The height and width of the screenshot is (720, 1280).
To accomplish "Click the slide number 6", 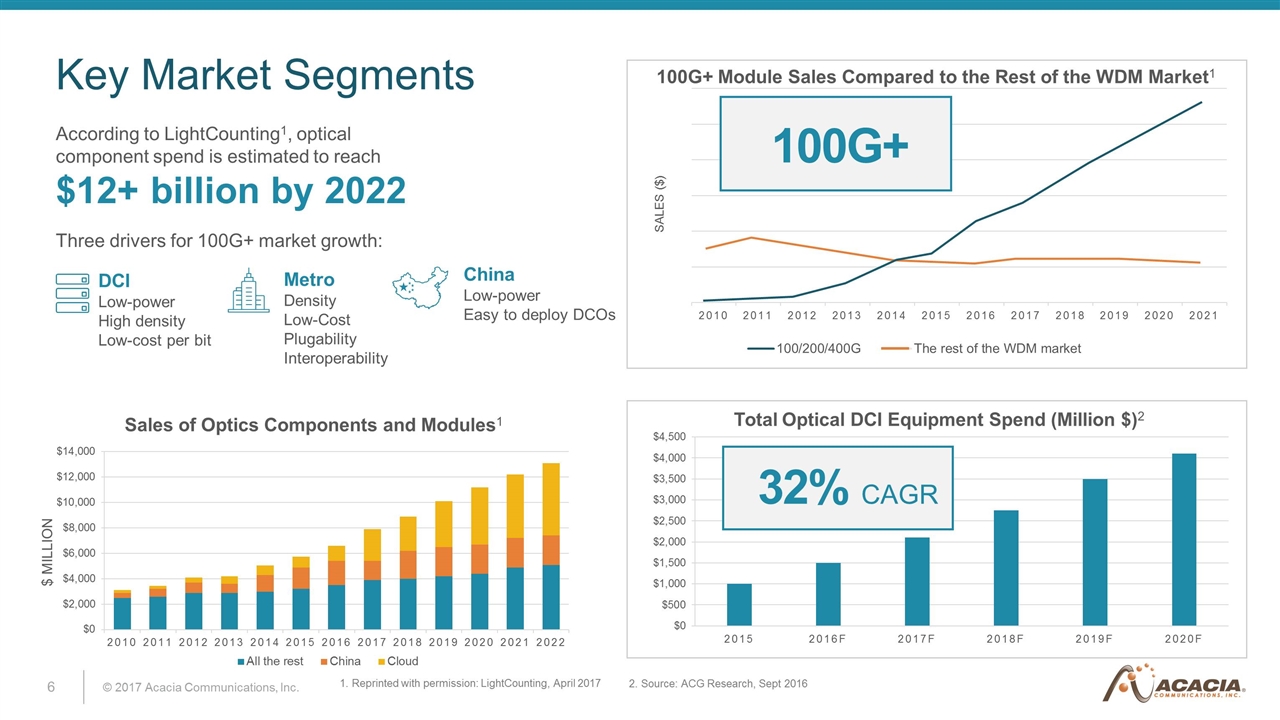I will [50, 687].
